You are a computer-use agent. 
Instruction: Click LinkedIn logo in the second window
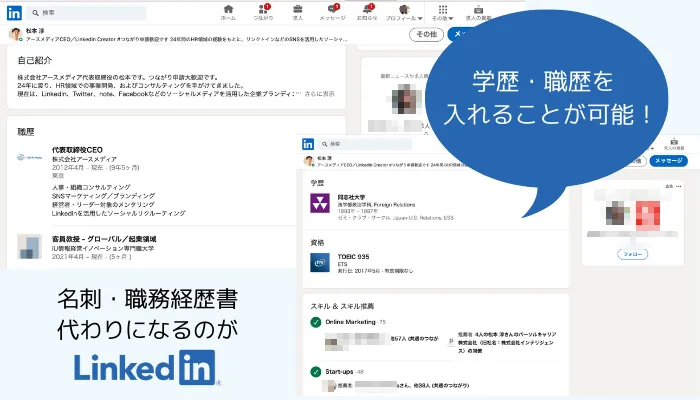(308, 144)
